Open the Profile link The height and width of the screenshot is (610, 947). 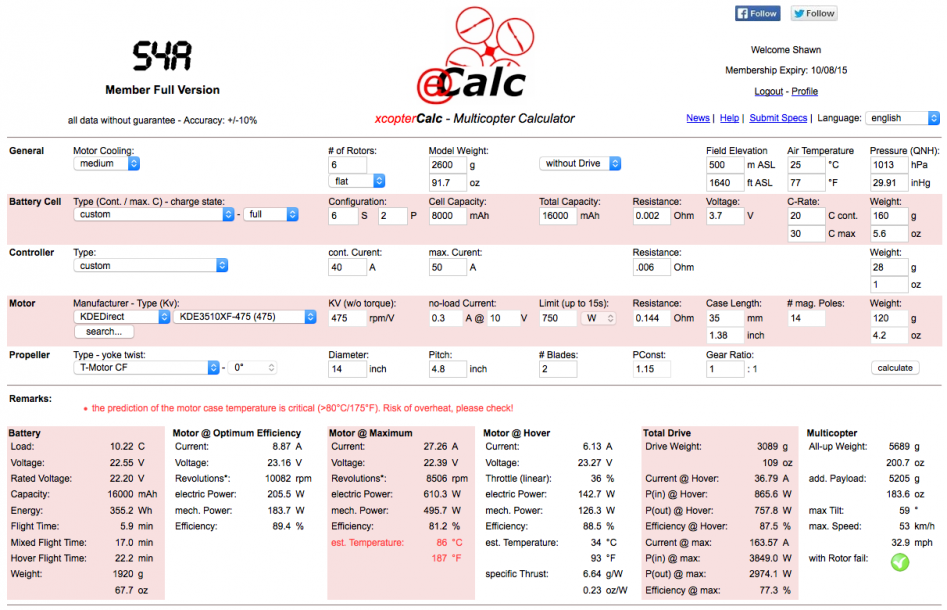[x=804, y=91]
